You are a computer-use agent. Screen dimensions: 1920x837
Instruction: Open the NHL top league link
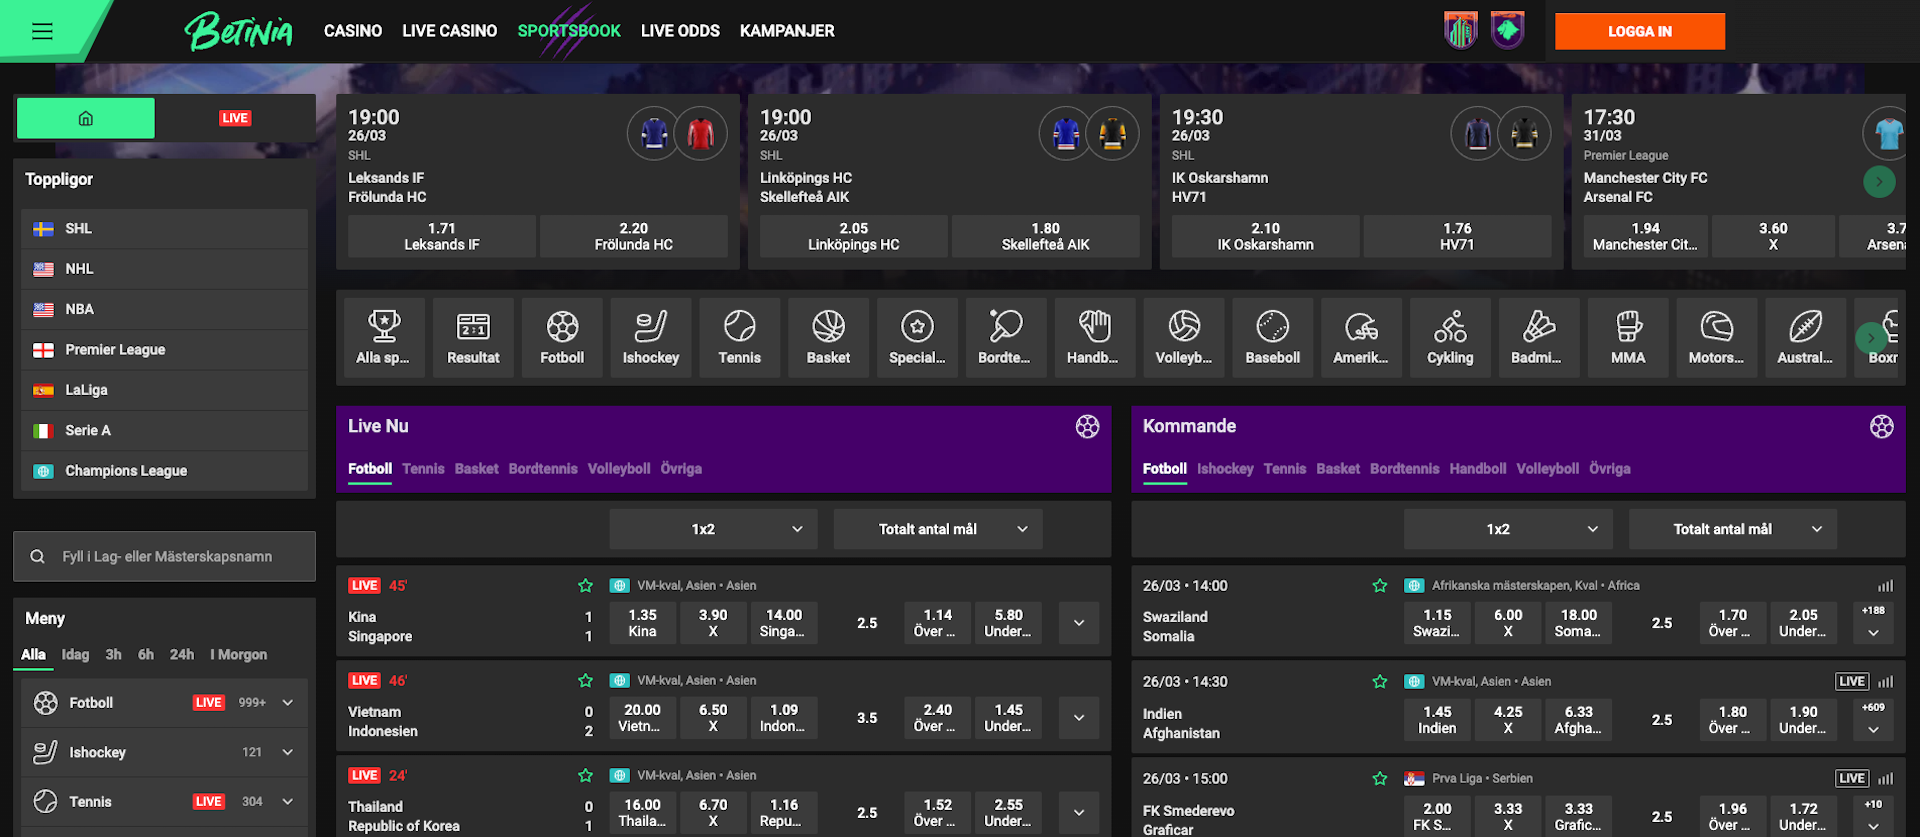(164, 269)
